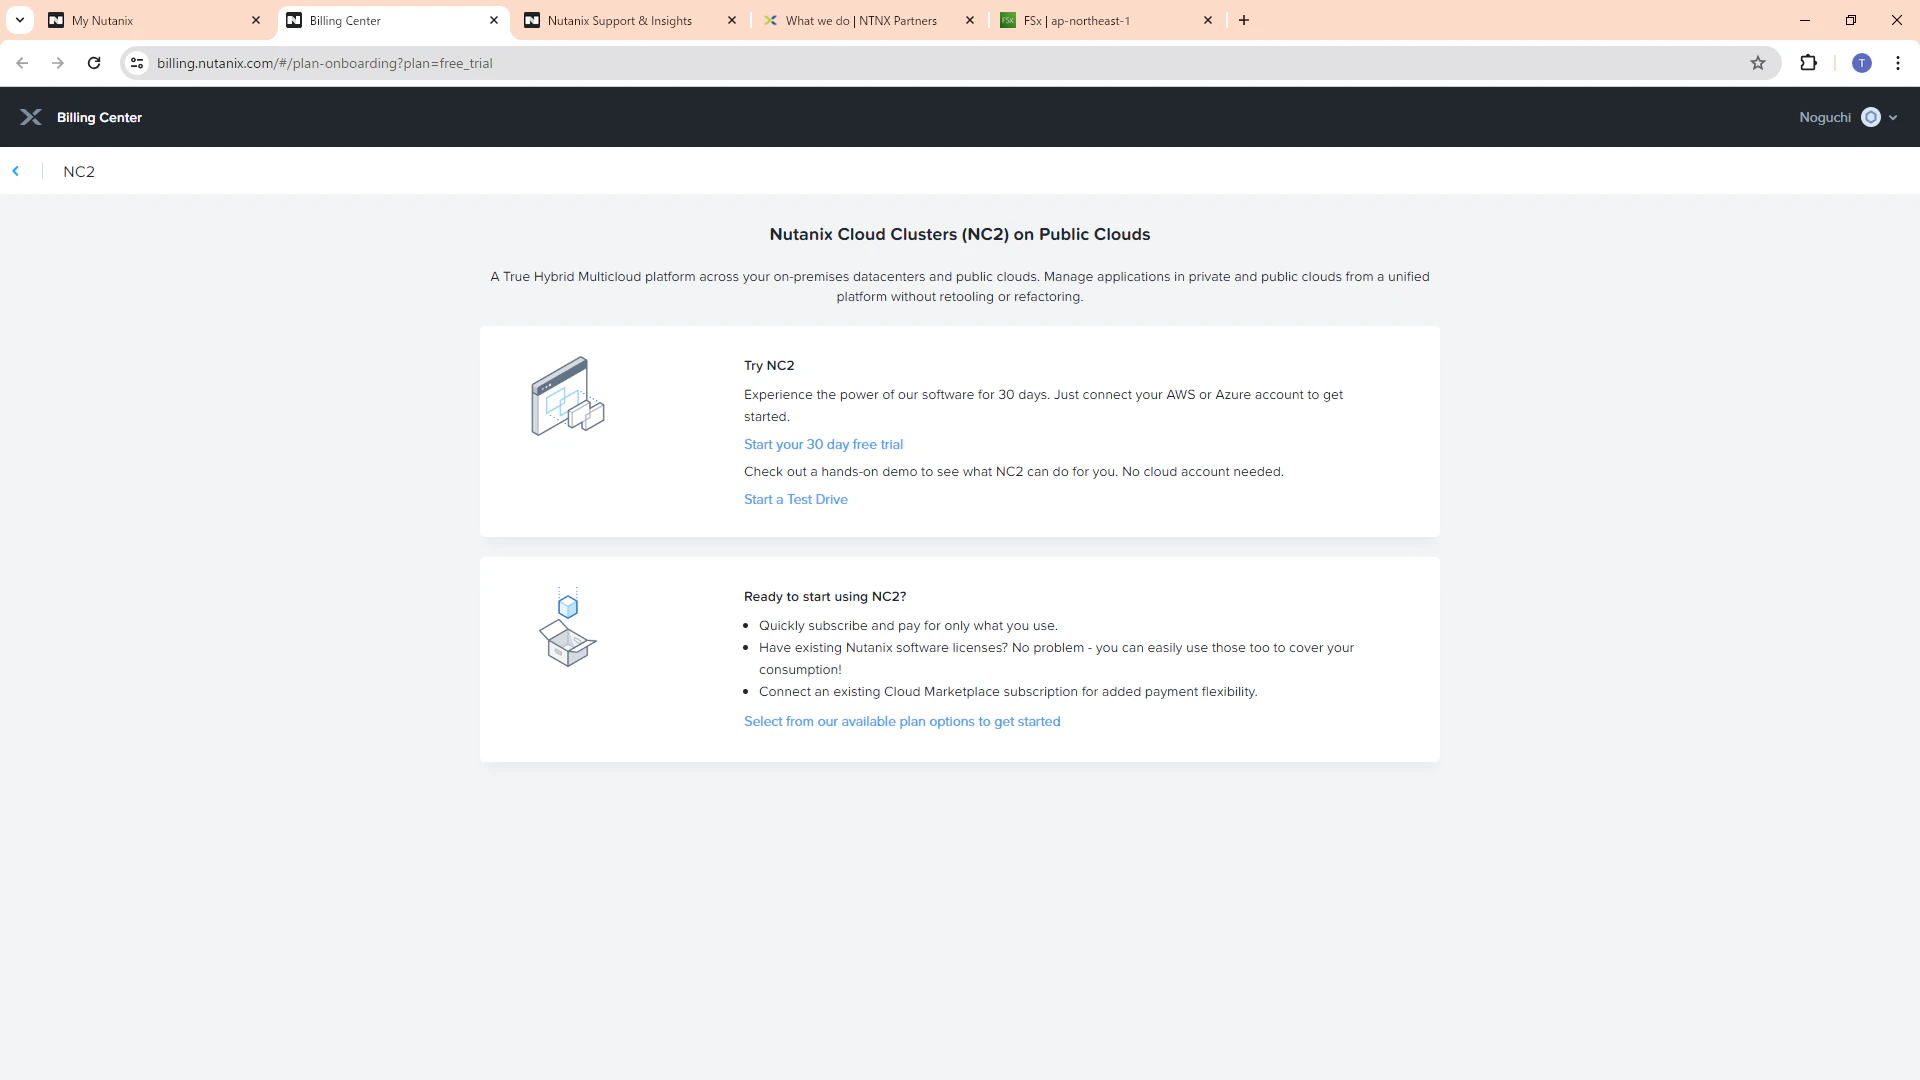Open the tab search dropdown arrow

[20, 20]
